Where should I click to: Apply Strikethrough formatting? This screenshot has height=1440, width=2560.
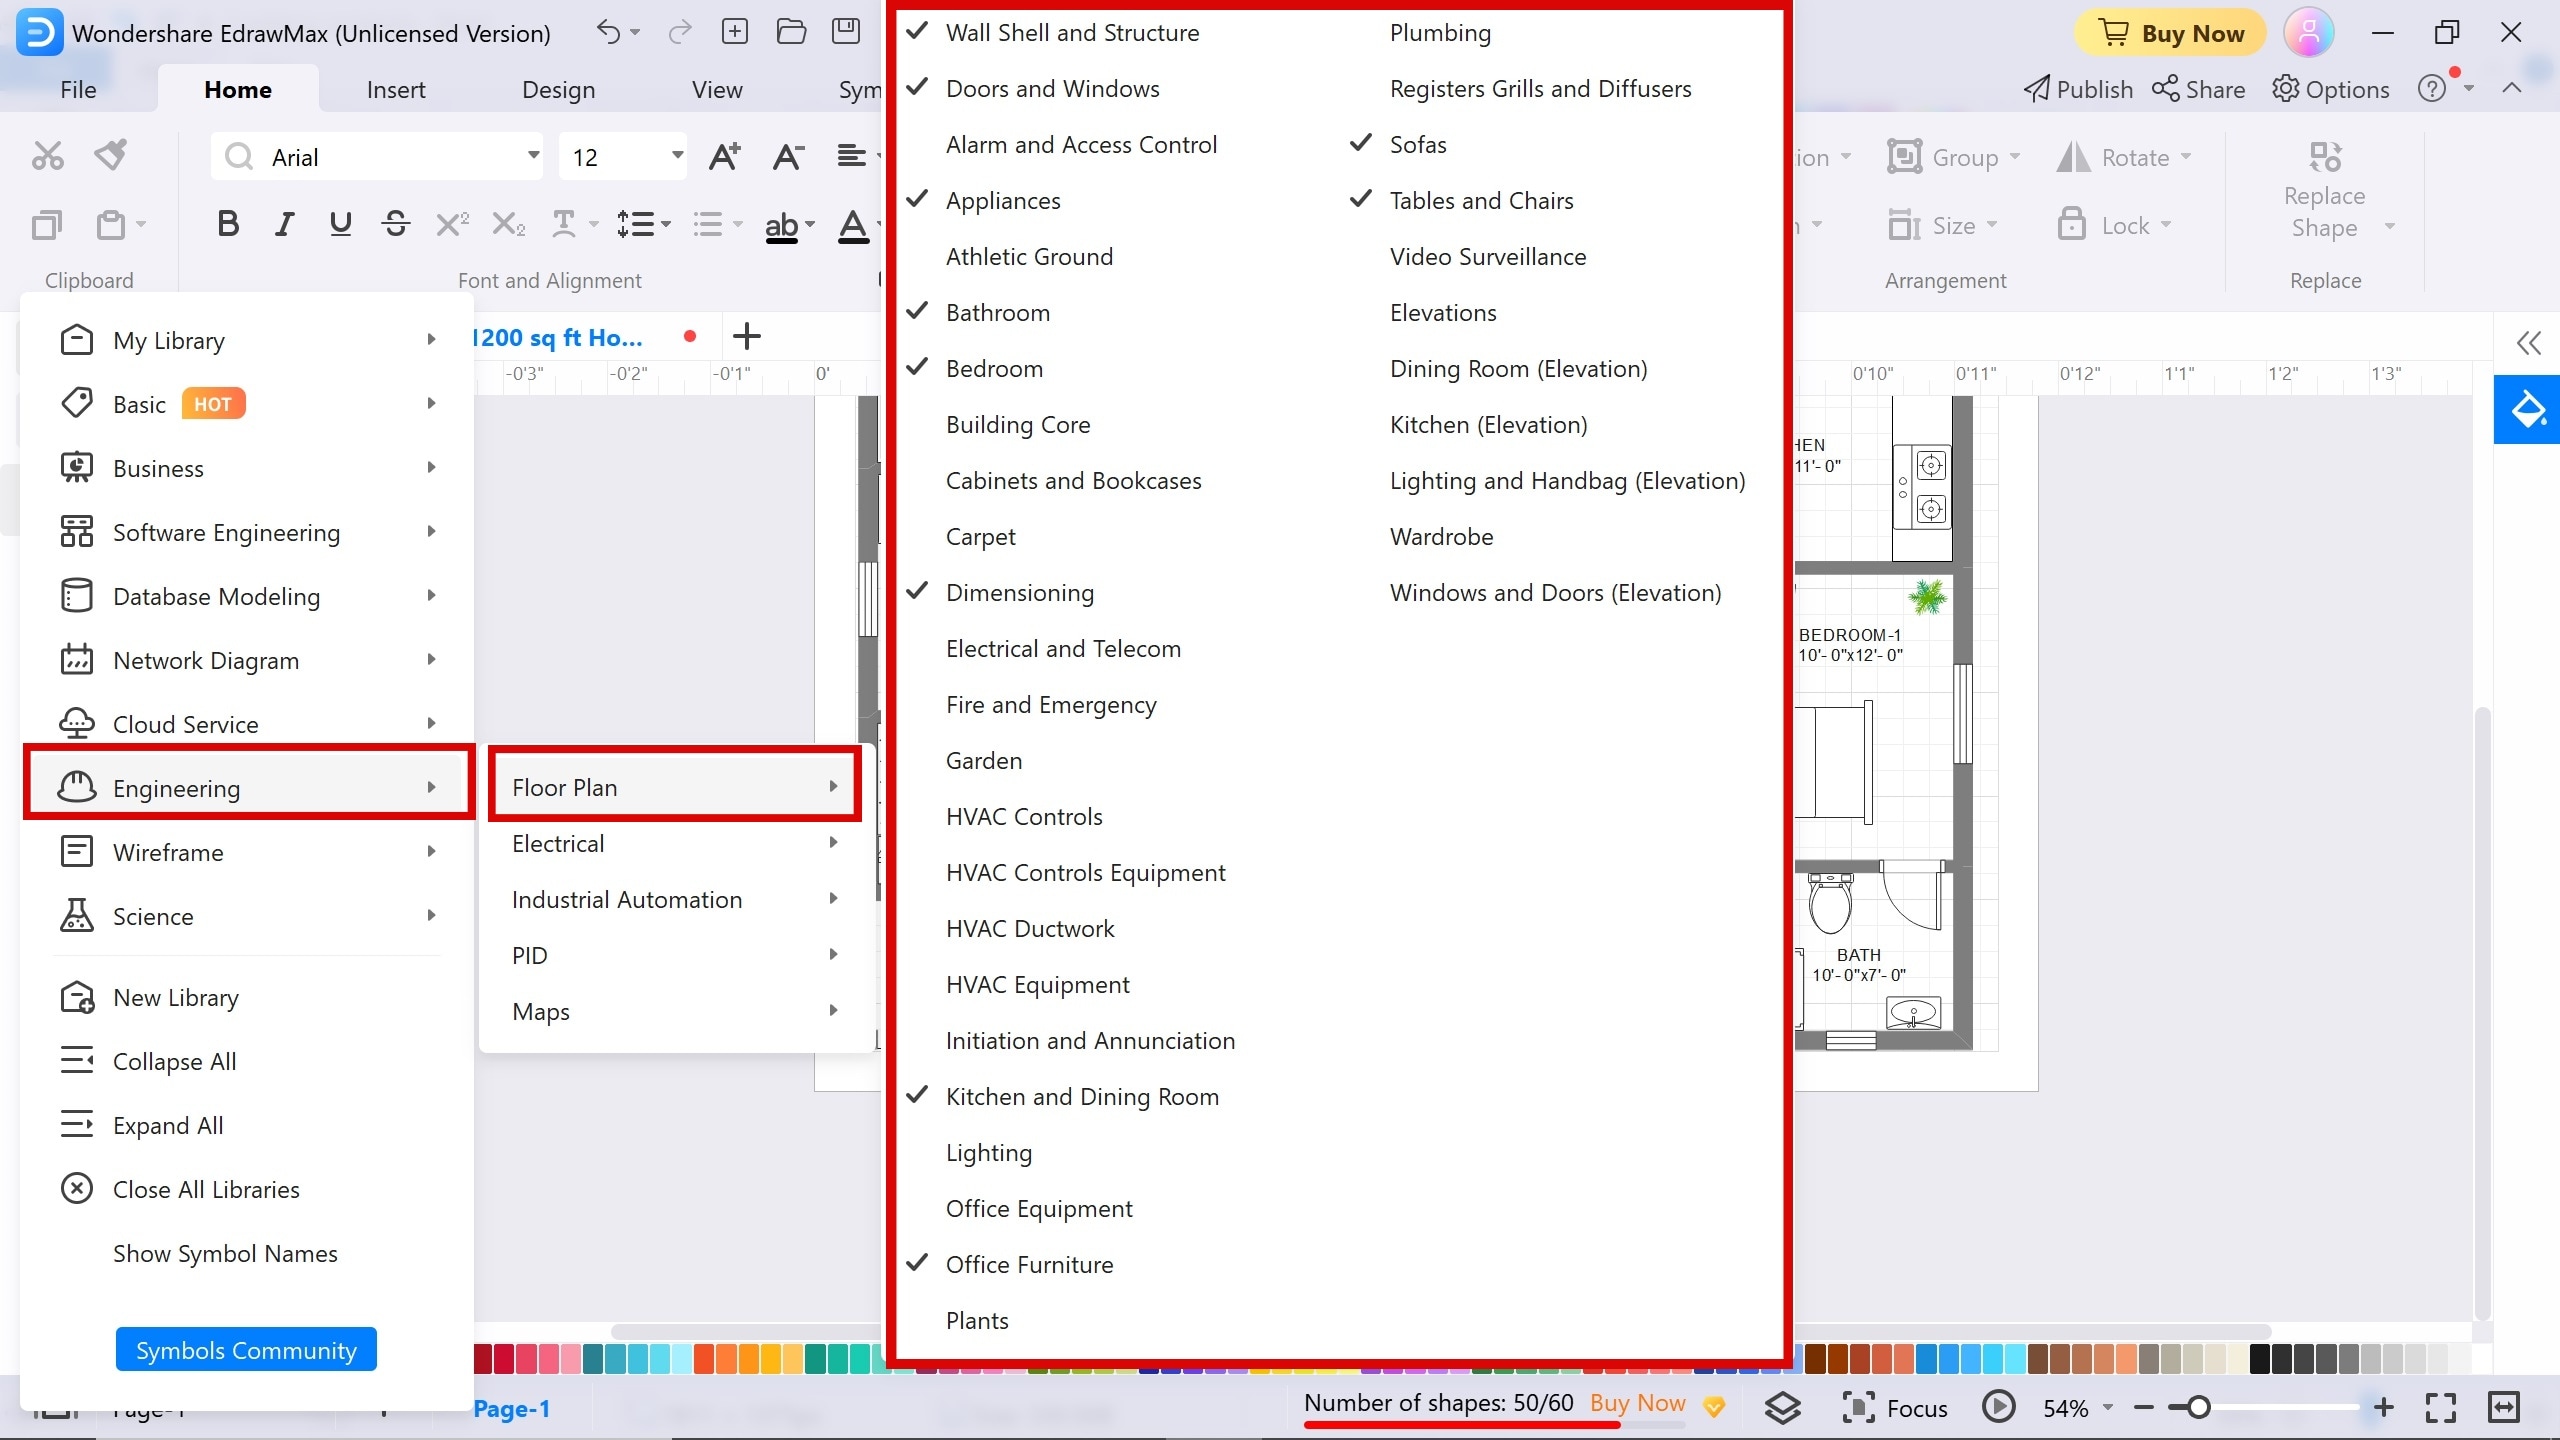tap(396, 224)
